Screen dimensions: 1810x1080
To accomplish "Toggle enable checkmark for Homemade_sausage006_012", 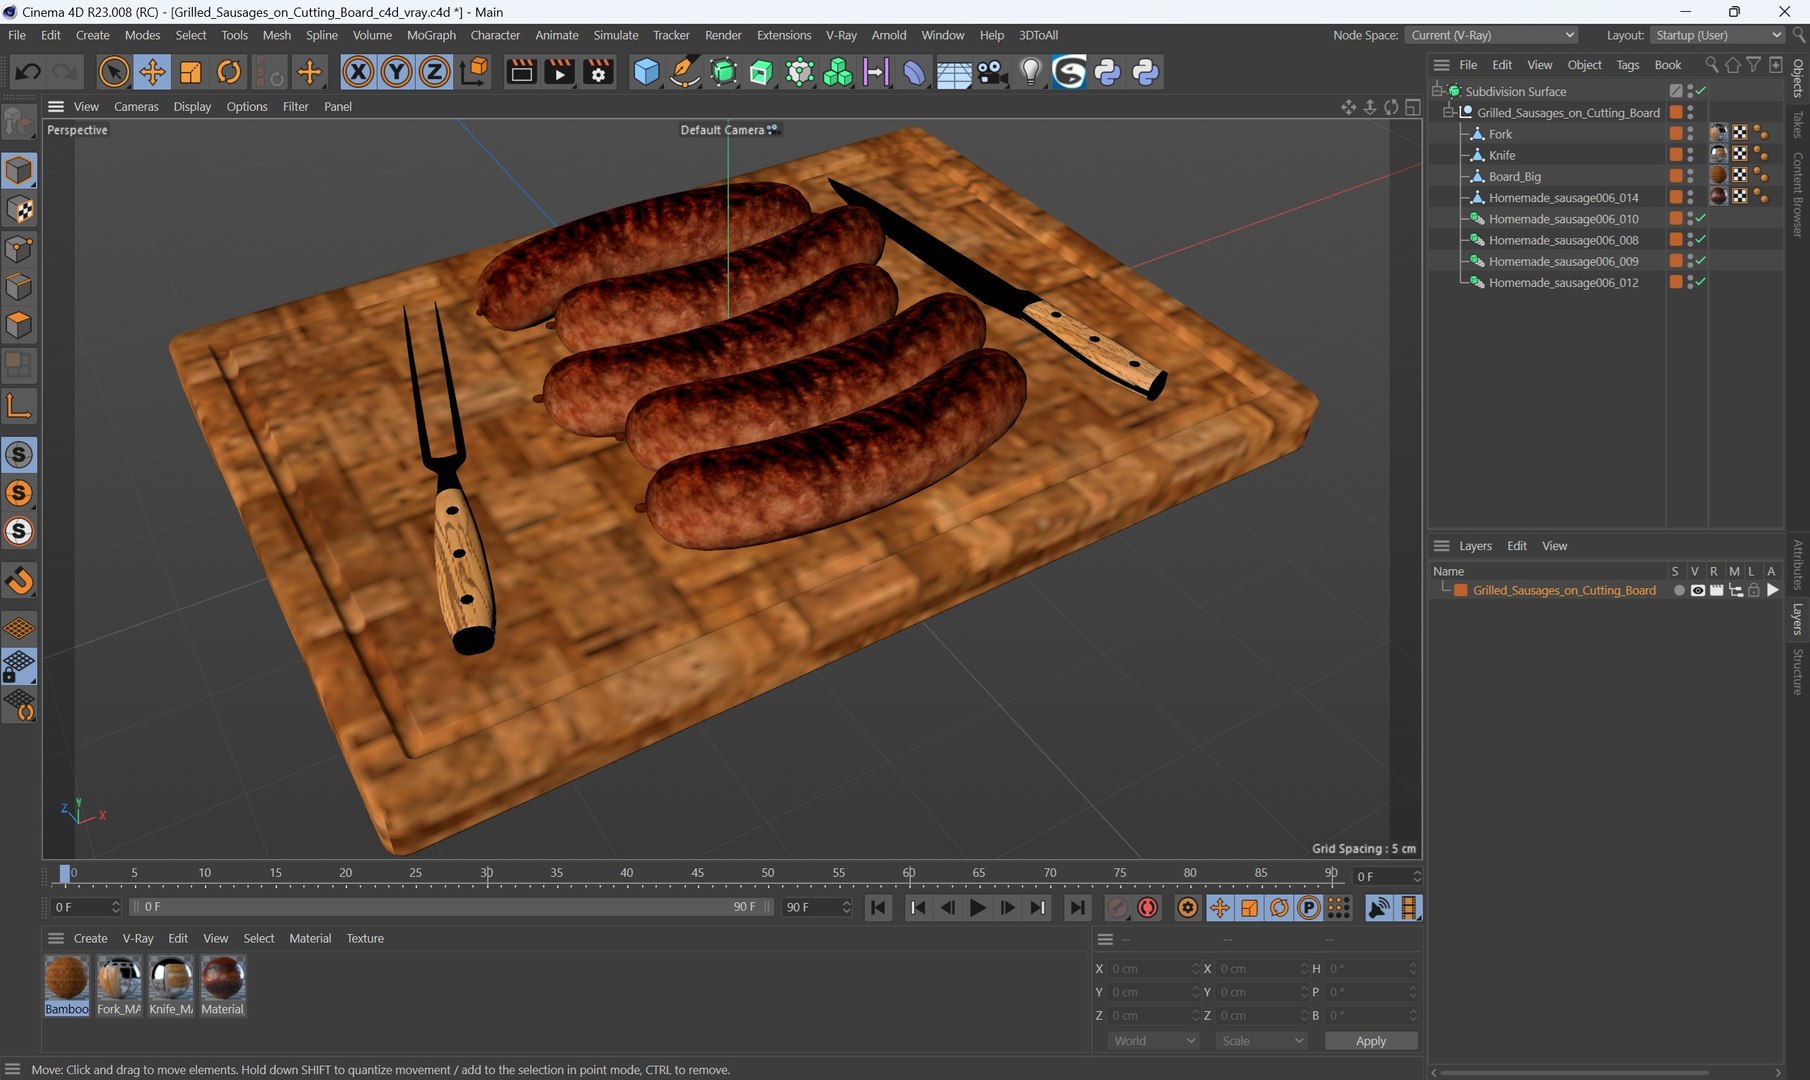I will click(1701, 283).
